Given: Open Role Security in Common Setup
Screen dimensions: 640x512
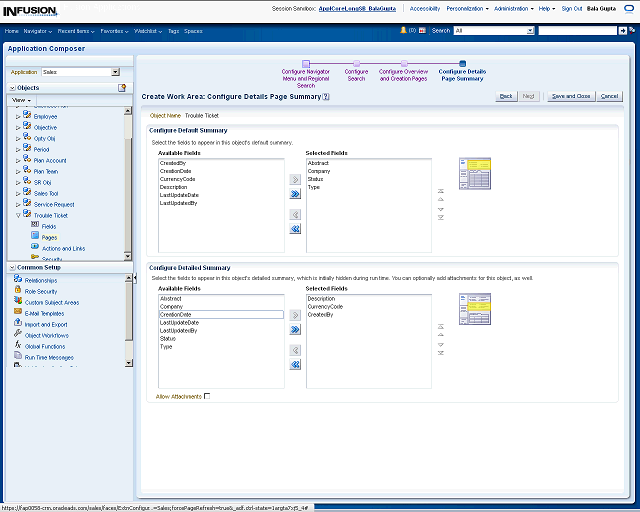Looking at the screenshot, I should pos(40,291).
